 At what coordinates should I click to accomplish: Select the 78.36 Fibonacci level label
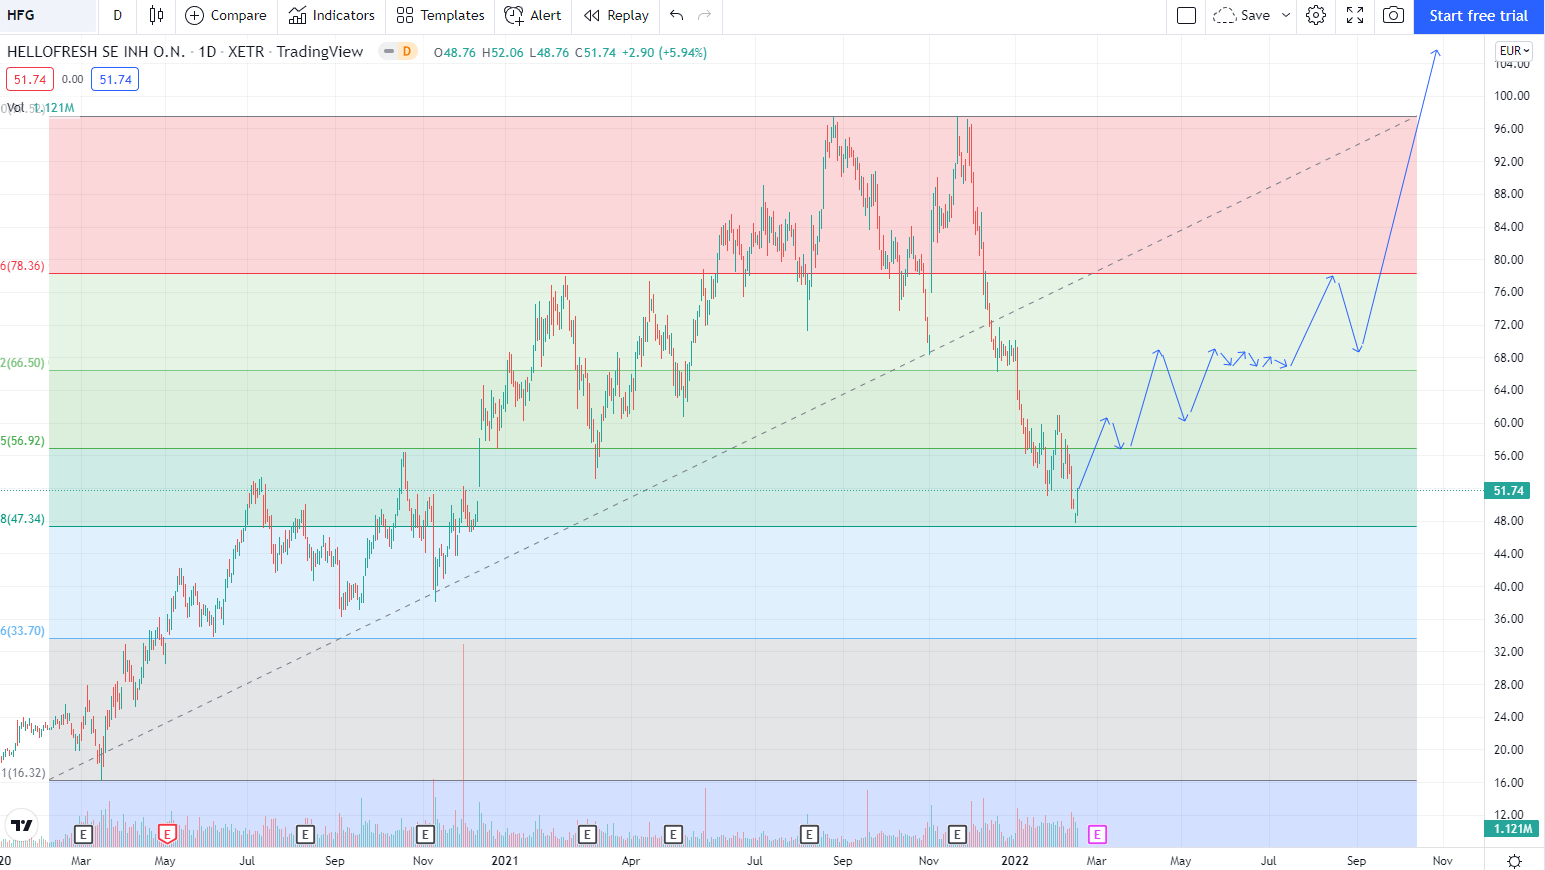coord(23,266)
